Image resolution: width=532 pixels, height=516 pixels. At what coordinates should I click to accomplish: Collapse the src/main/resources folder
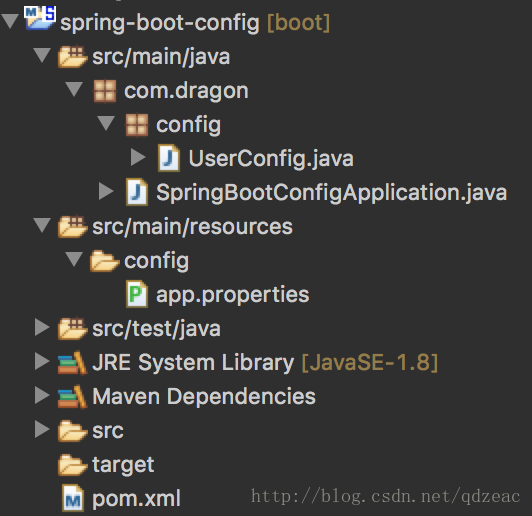42,225
